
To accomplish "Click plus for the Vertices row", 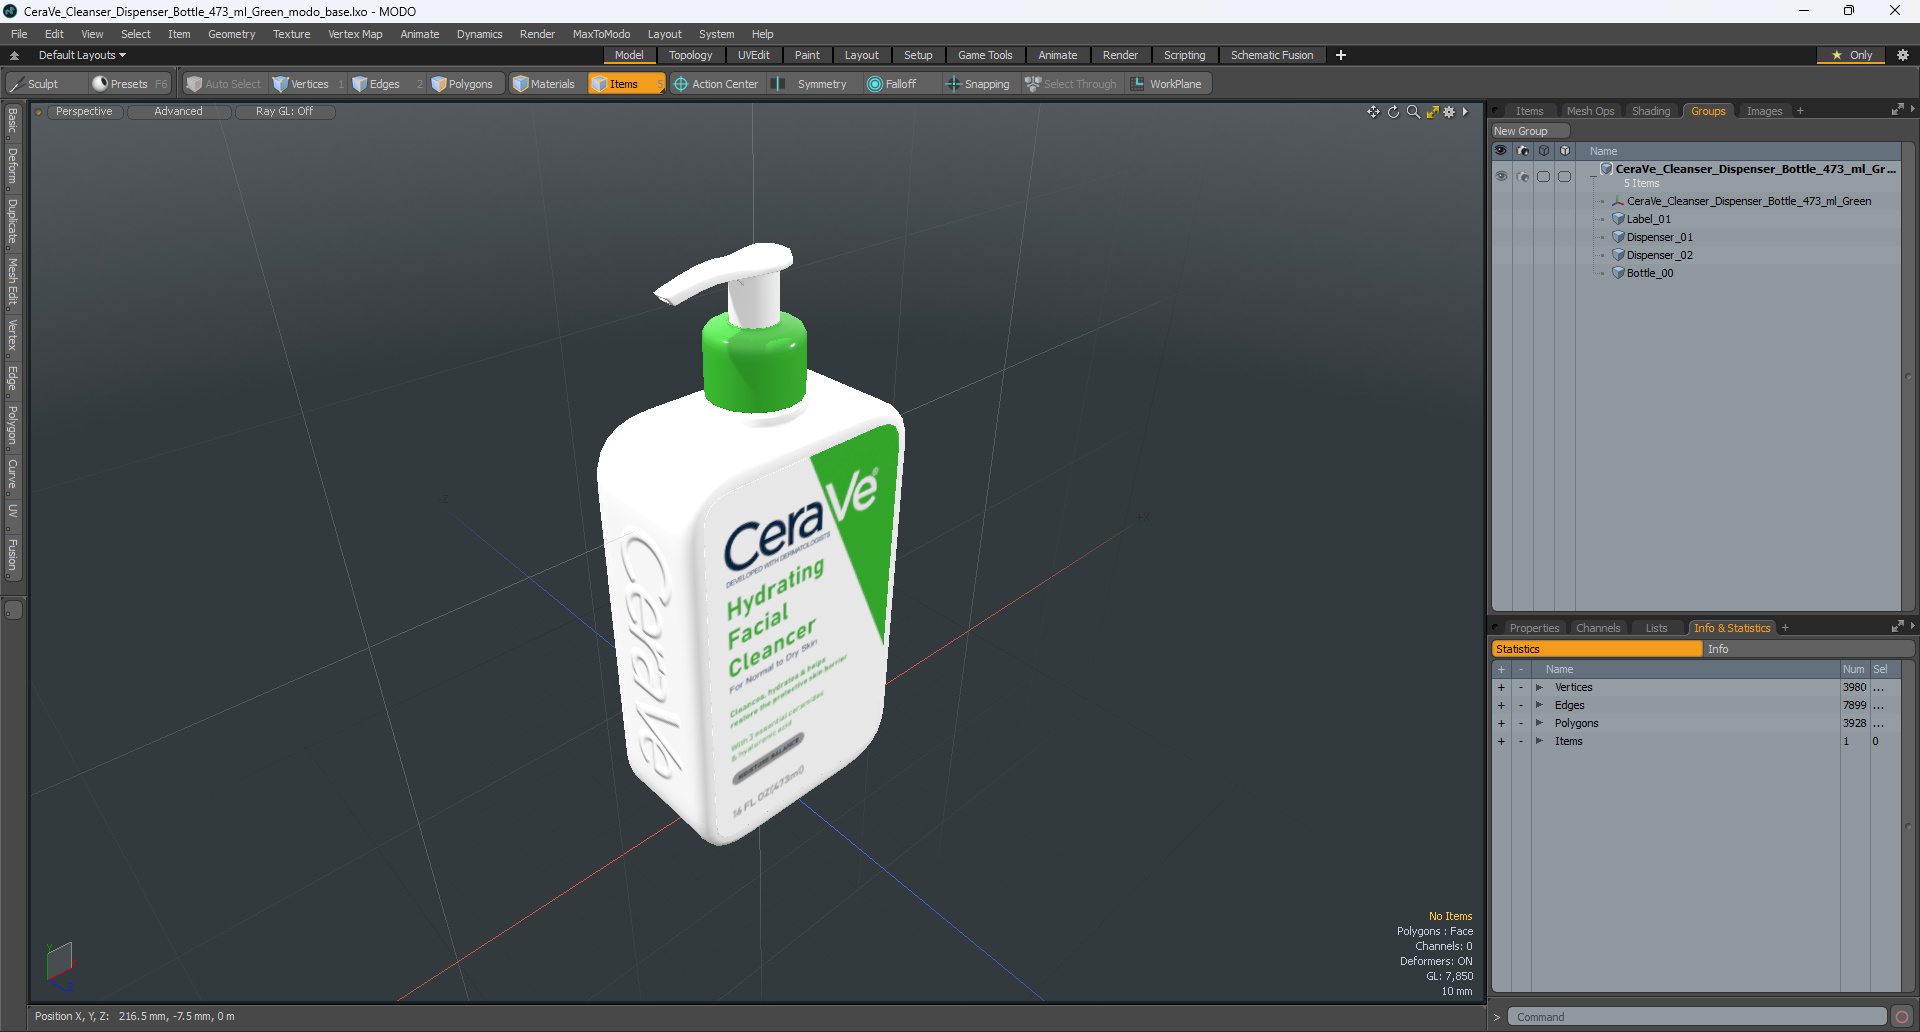I will click(1501, 688).
